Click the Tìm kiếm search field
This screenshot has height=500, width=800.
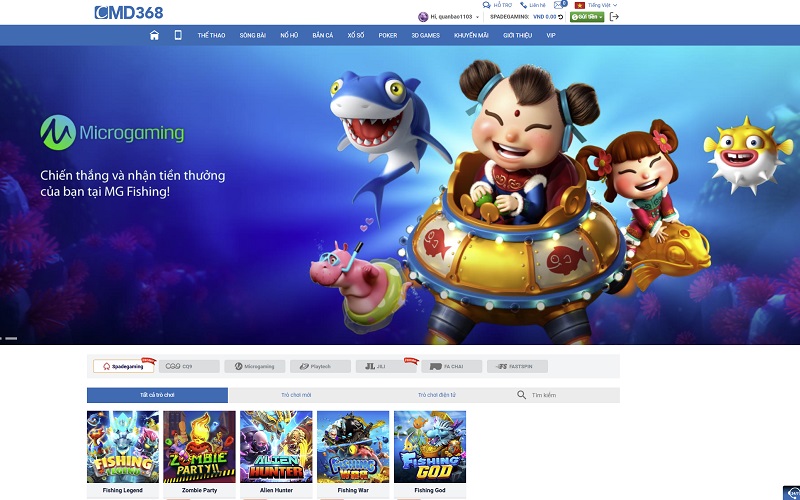pos(566,395)
